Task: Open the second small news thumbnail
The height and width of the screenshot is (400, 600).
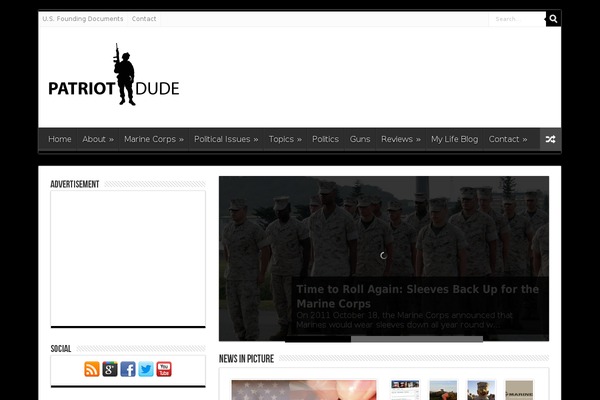Action: 443,390
